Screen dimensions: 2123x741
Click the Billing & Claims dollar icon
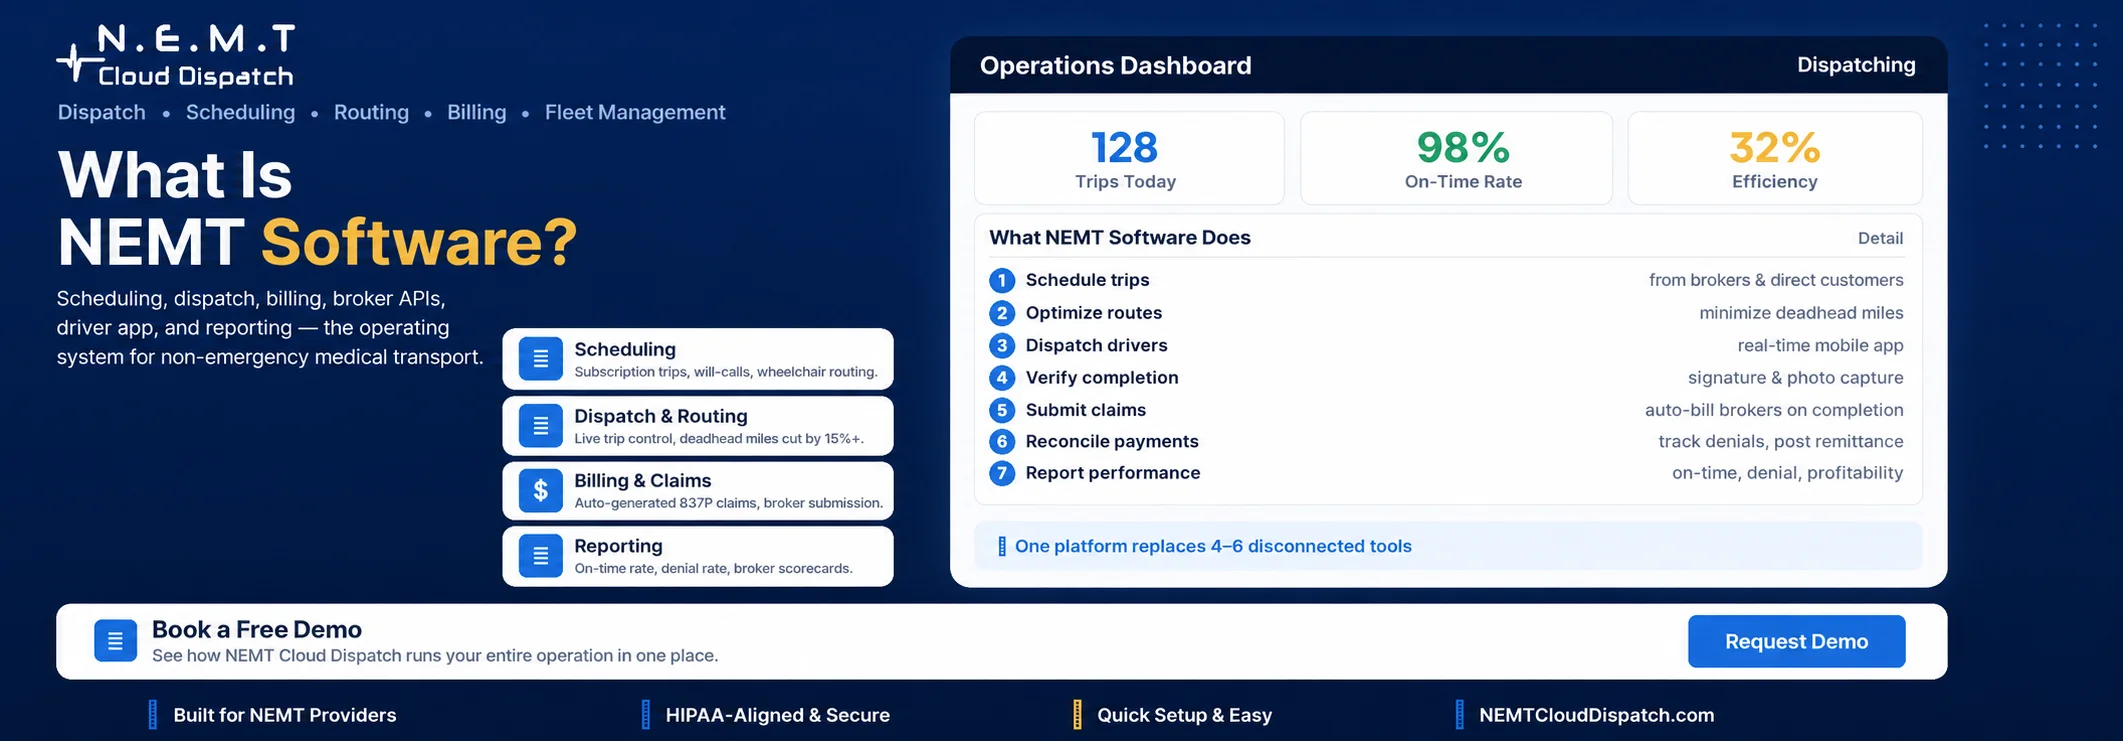point(541,491)
